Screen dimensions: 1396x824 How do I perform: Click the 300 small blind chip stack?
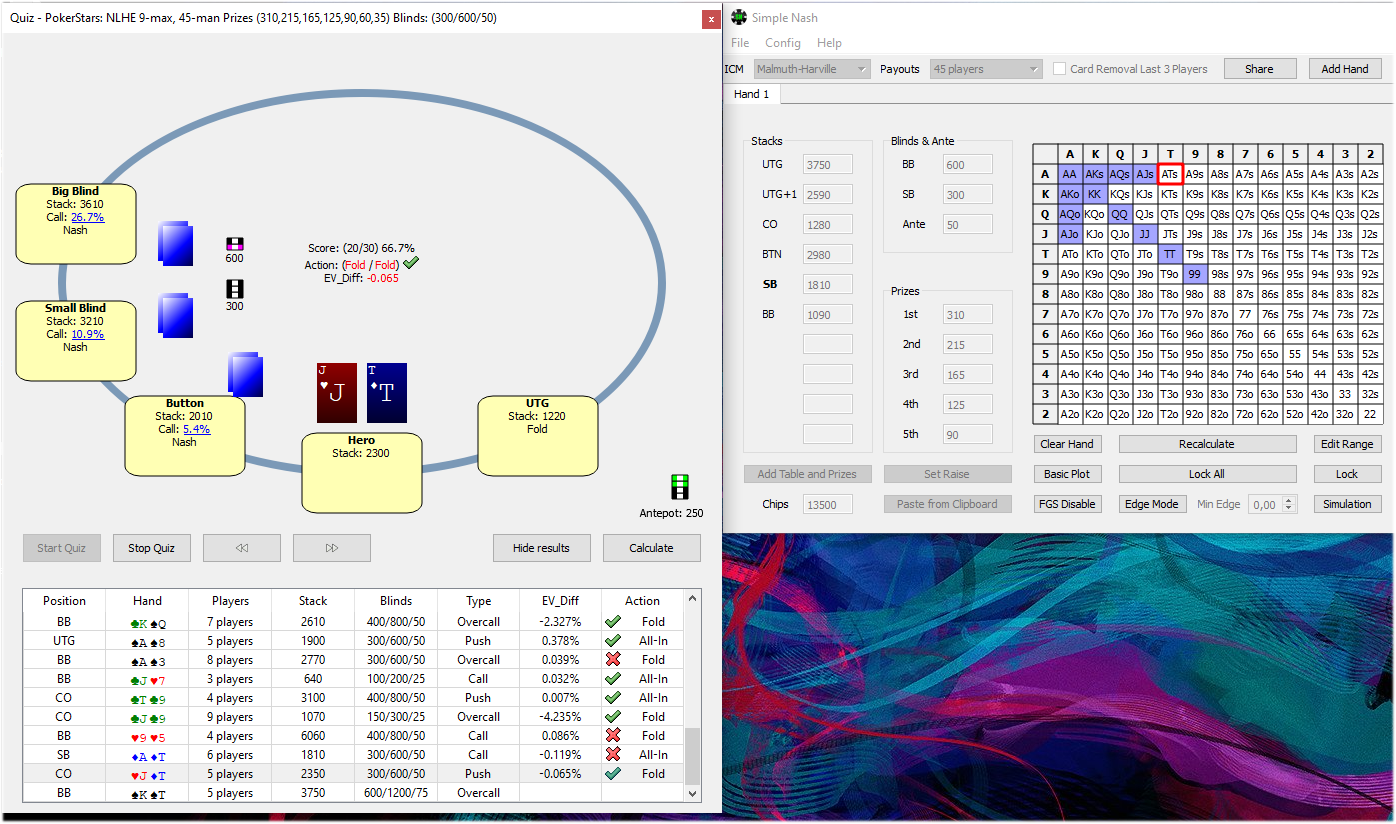(x=235, y=289)
